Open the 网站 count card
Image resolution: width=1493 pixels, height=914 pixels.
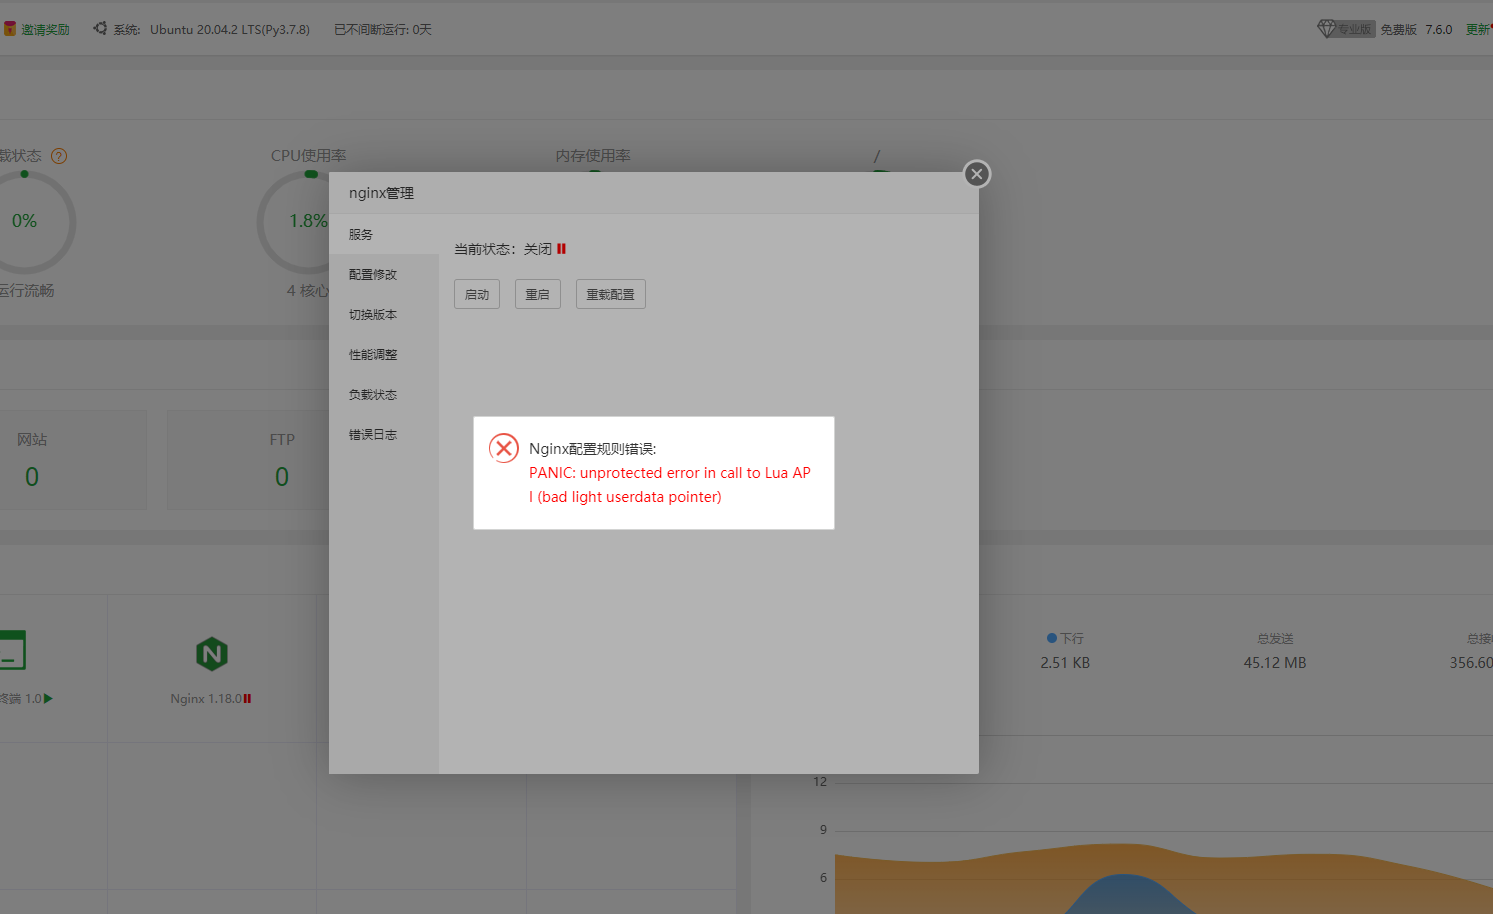click(x=72, y=460)
